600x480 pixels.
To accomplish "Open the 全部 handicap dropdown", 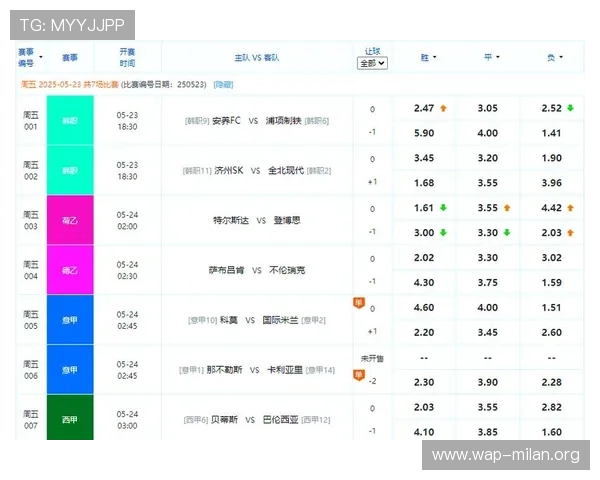I will [x=372, y=63].
